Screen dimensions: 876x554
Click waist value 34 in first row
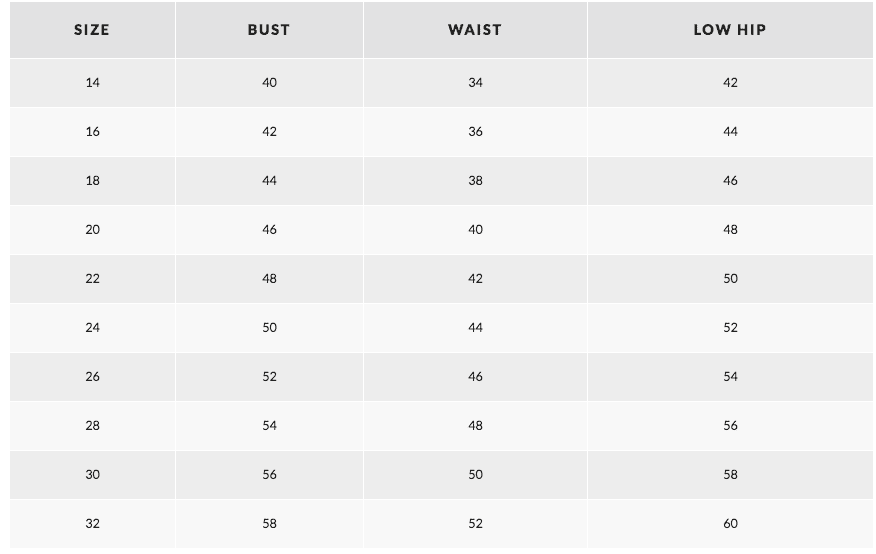click(x=475, y=83)
